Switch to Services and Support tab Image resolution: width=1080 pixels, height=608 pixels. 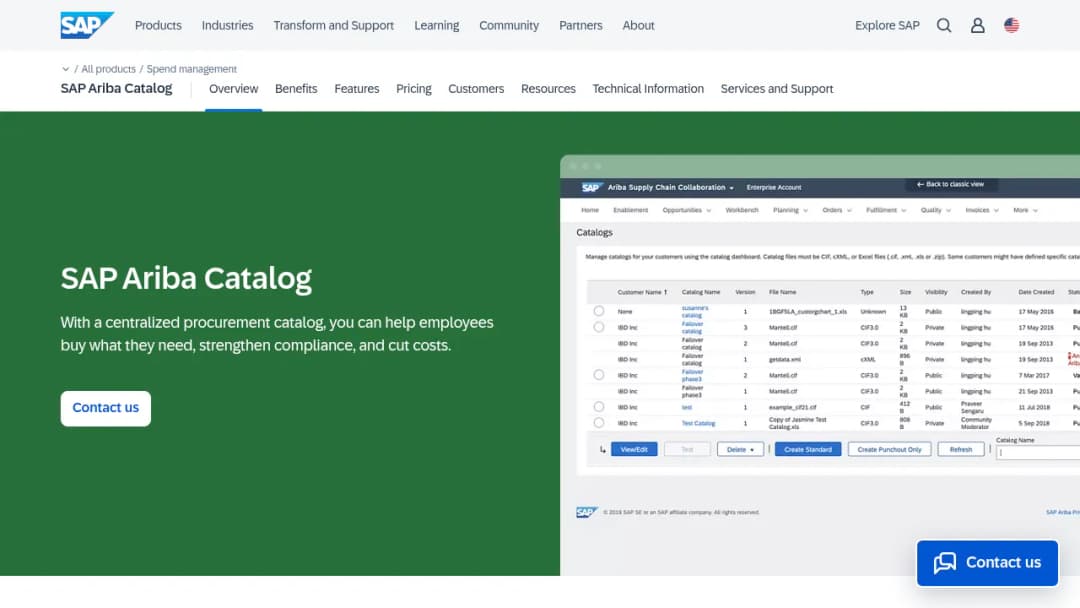[x=777, y=89]
